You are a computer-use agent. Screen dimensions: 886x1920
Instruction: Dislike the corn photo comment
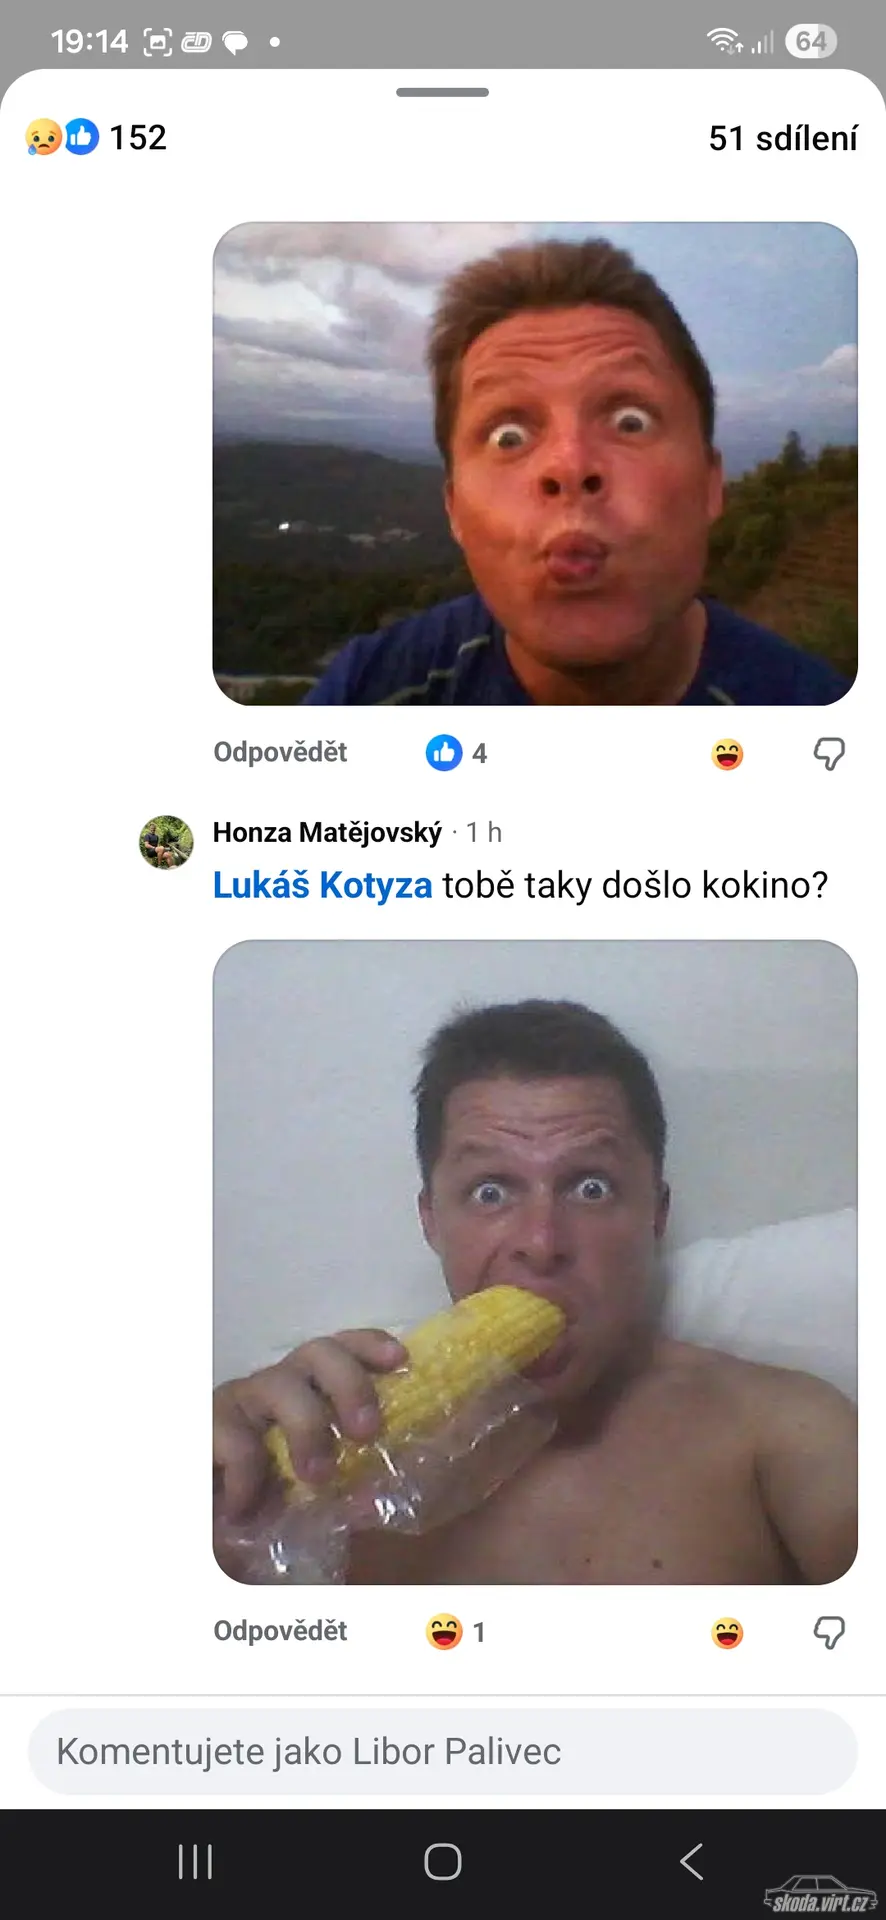[829, 1633]
